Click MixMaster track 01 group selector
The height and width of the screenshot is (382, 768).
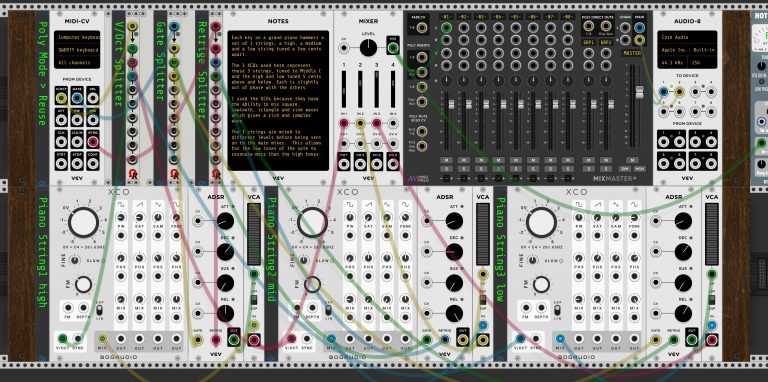point(446,178)
